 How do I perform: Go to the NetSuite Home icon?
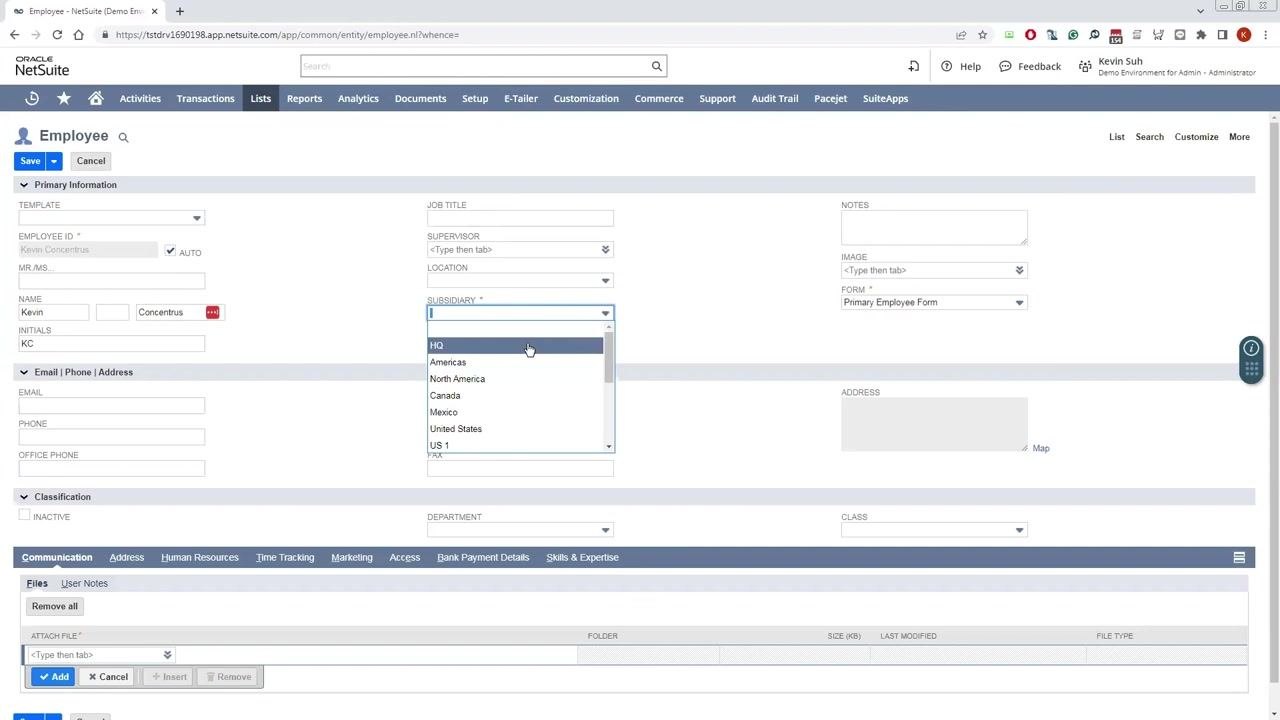click(96, 98)
